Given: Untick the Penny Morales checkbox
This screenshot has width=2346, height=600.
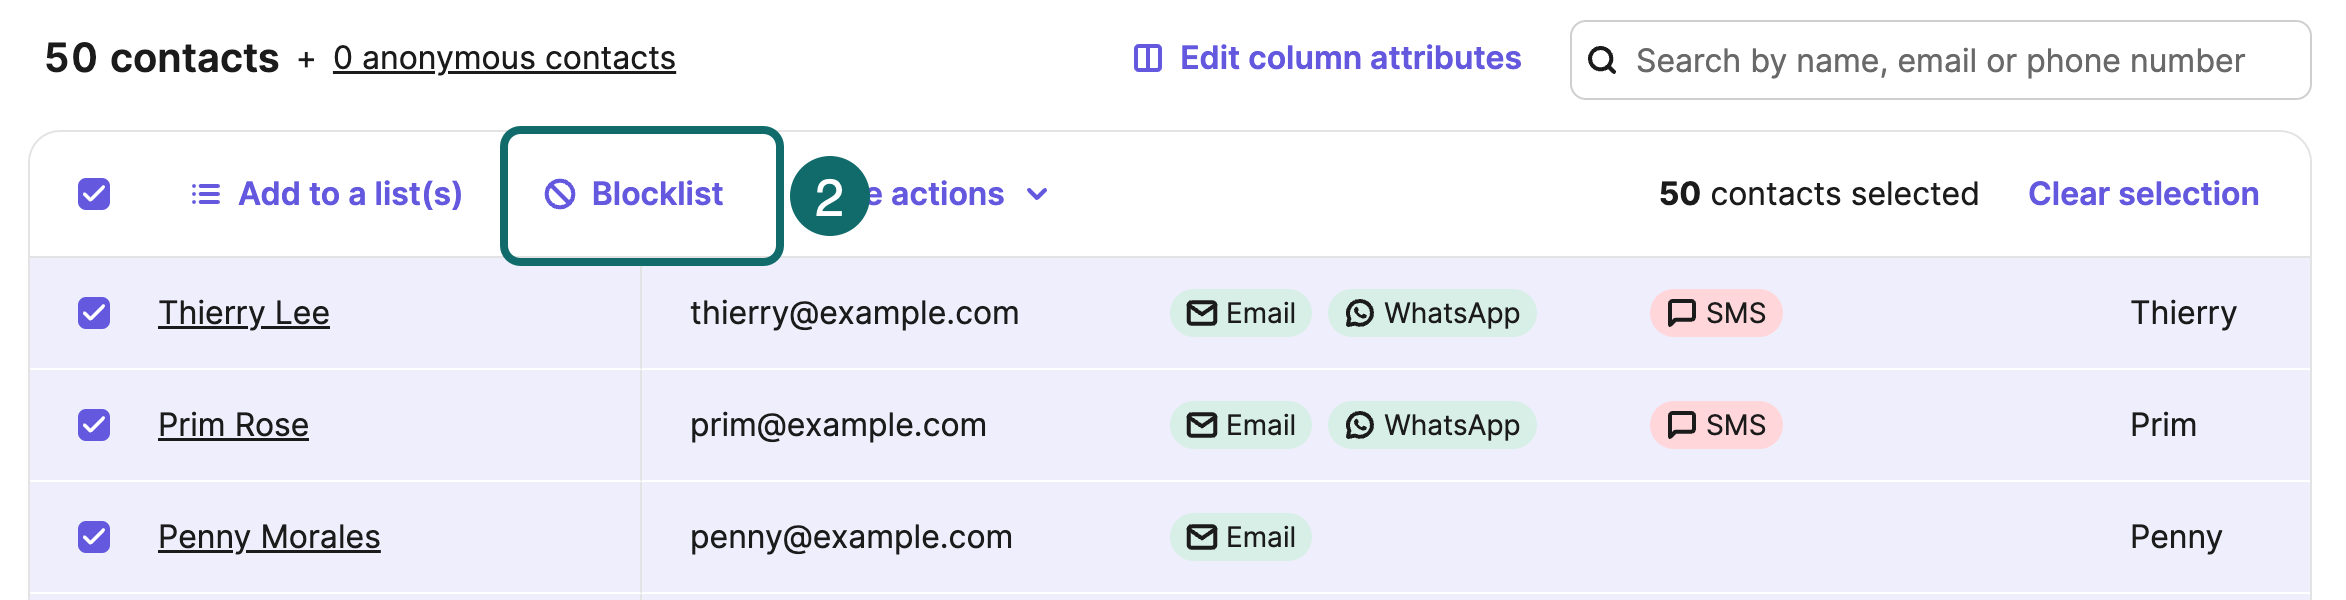Looking at the screenshot, I should (x=94, y=537).
